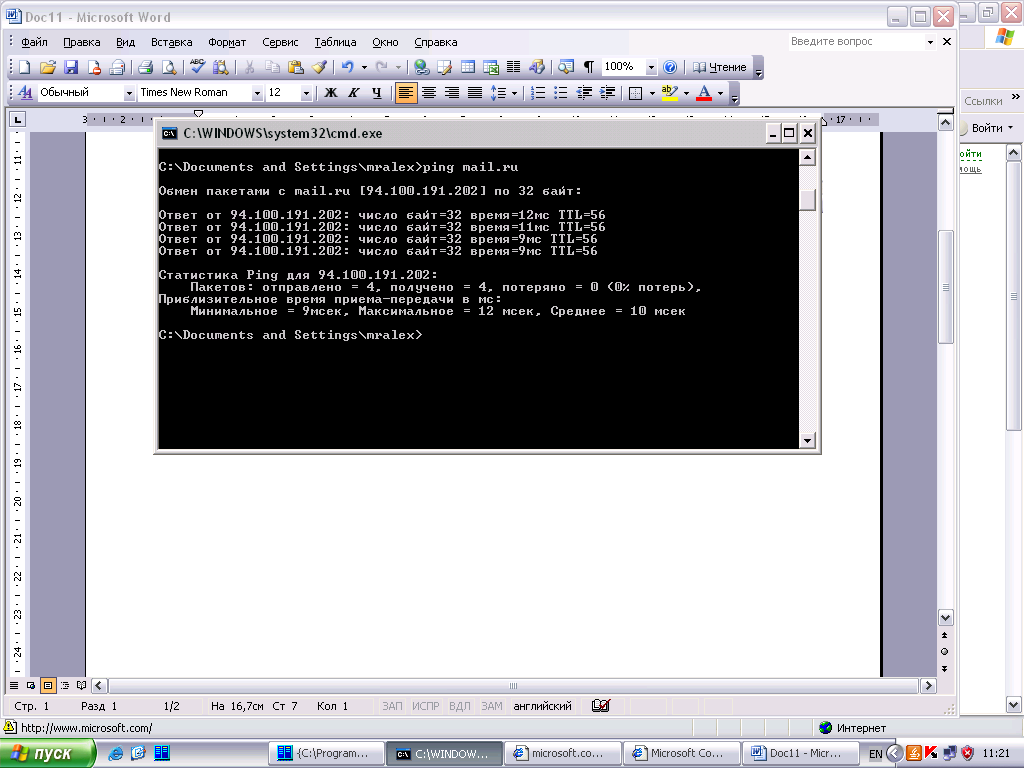Decrease the paragraph indent
This screenshot has width=1024, height=768.
pyautogui.click(x=584, y=93)
